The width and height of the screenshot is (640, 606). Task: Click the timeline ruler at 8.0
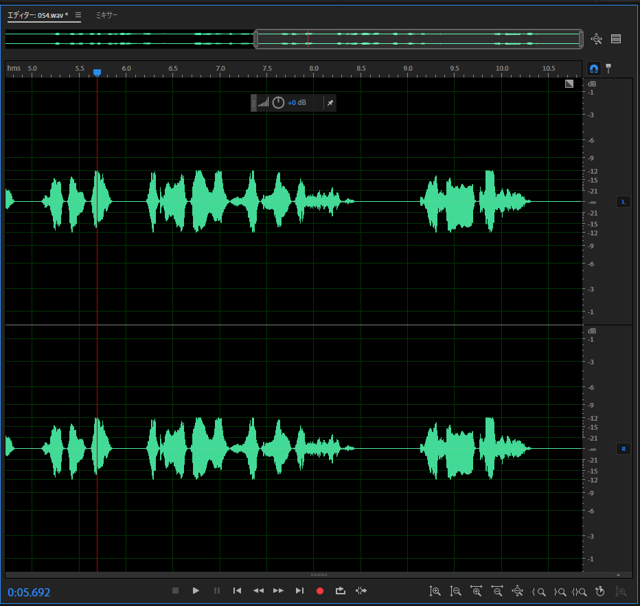point(313,69)
